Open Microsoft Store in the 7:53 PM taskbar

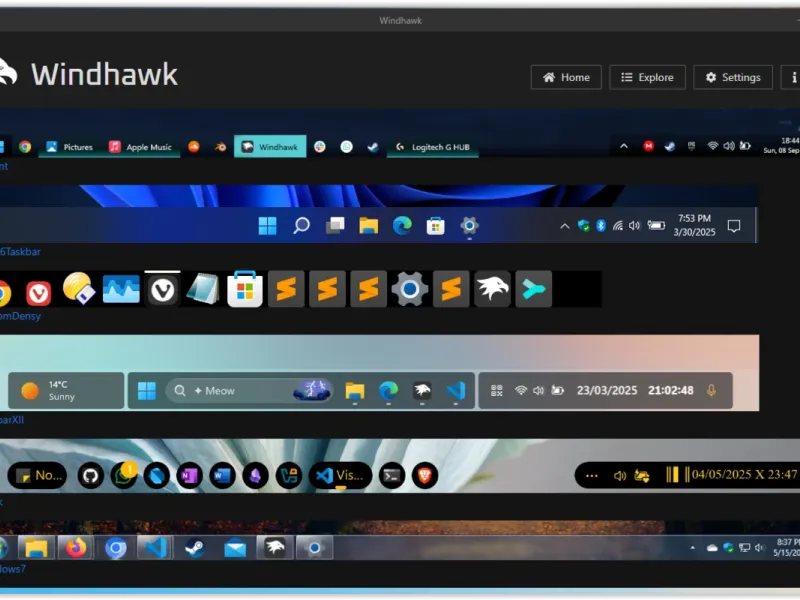pos(435,226)
